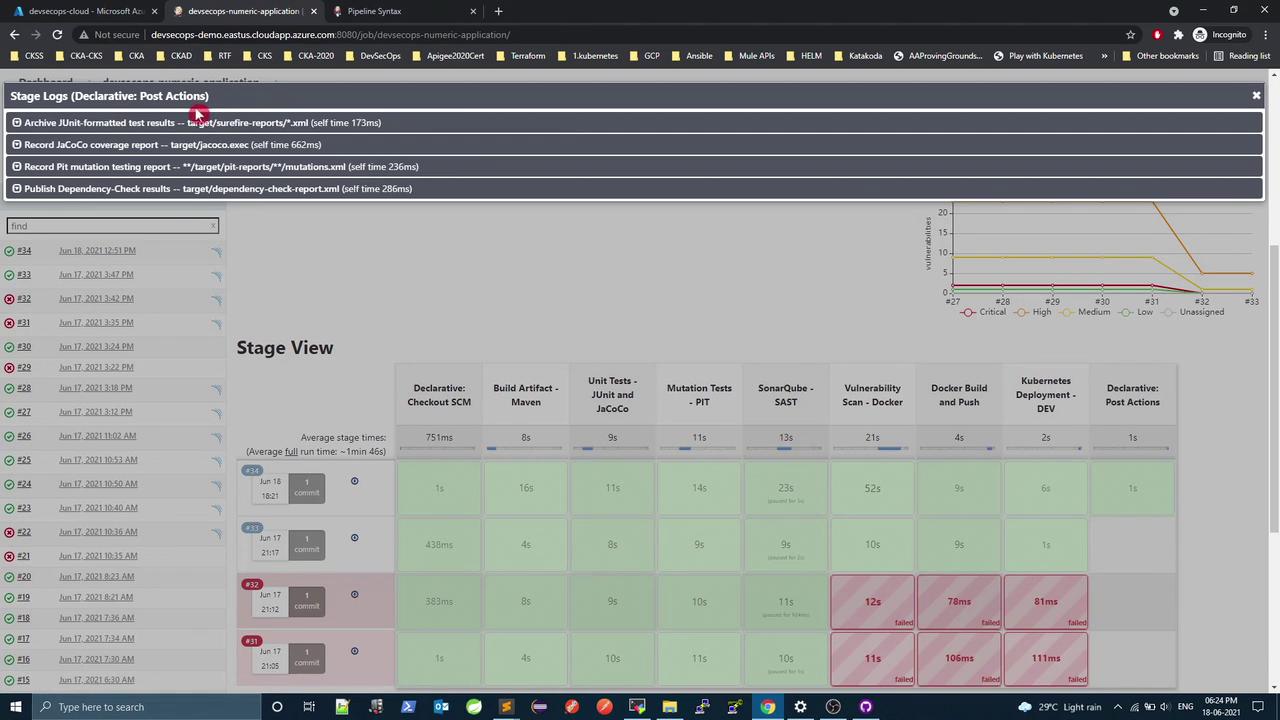Open failed Vulnerability Scan cell of build #32
This screenshot has height=720, width=1280.
872,602
